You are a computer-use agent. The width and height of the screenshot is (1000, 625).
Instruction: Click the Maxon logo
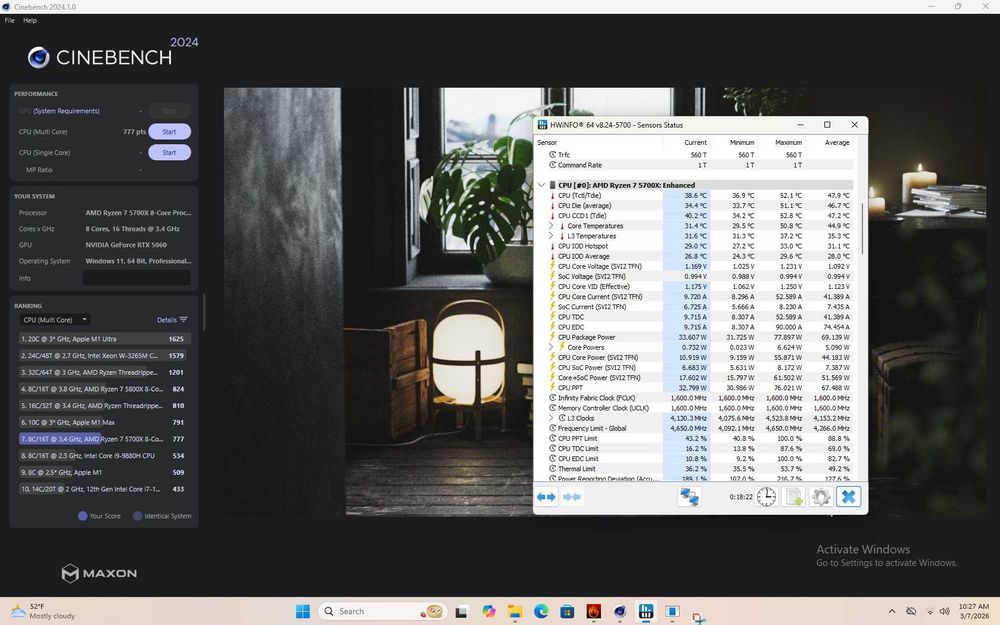(x=99, y=573)
